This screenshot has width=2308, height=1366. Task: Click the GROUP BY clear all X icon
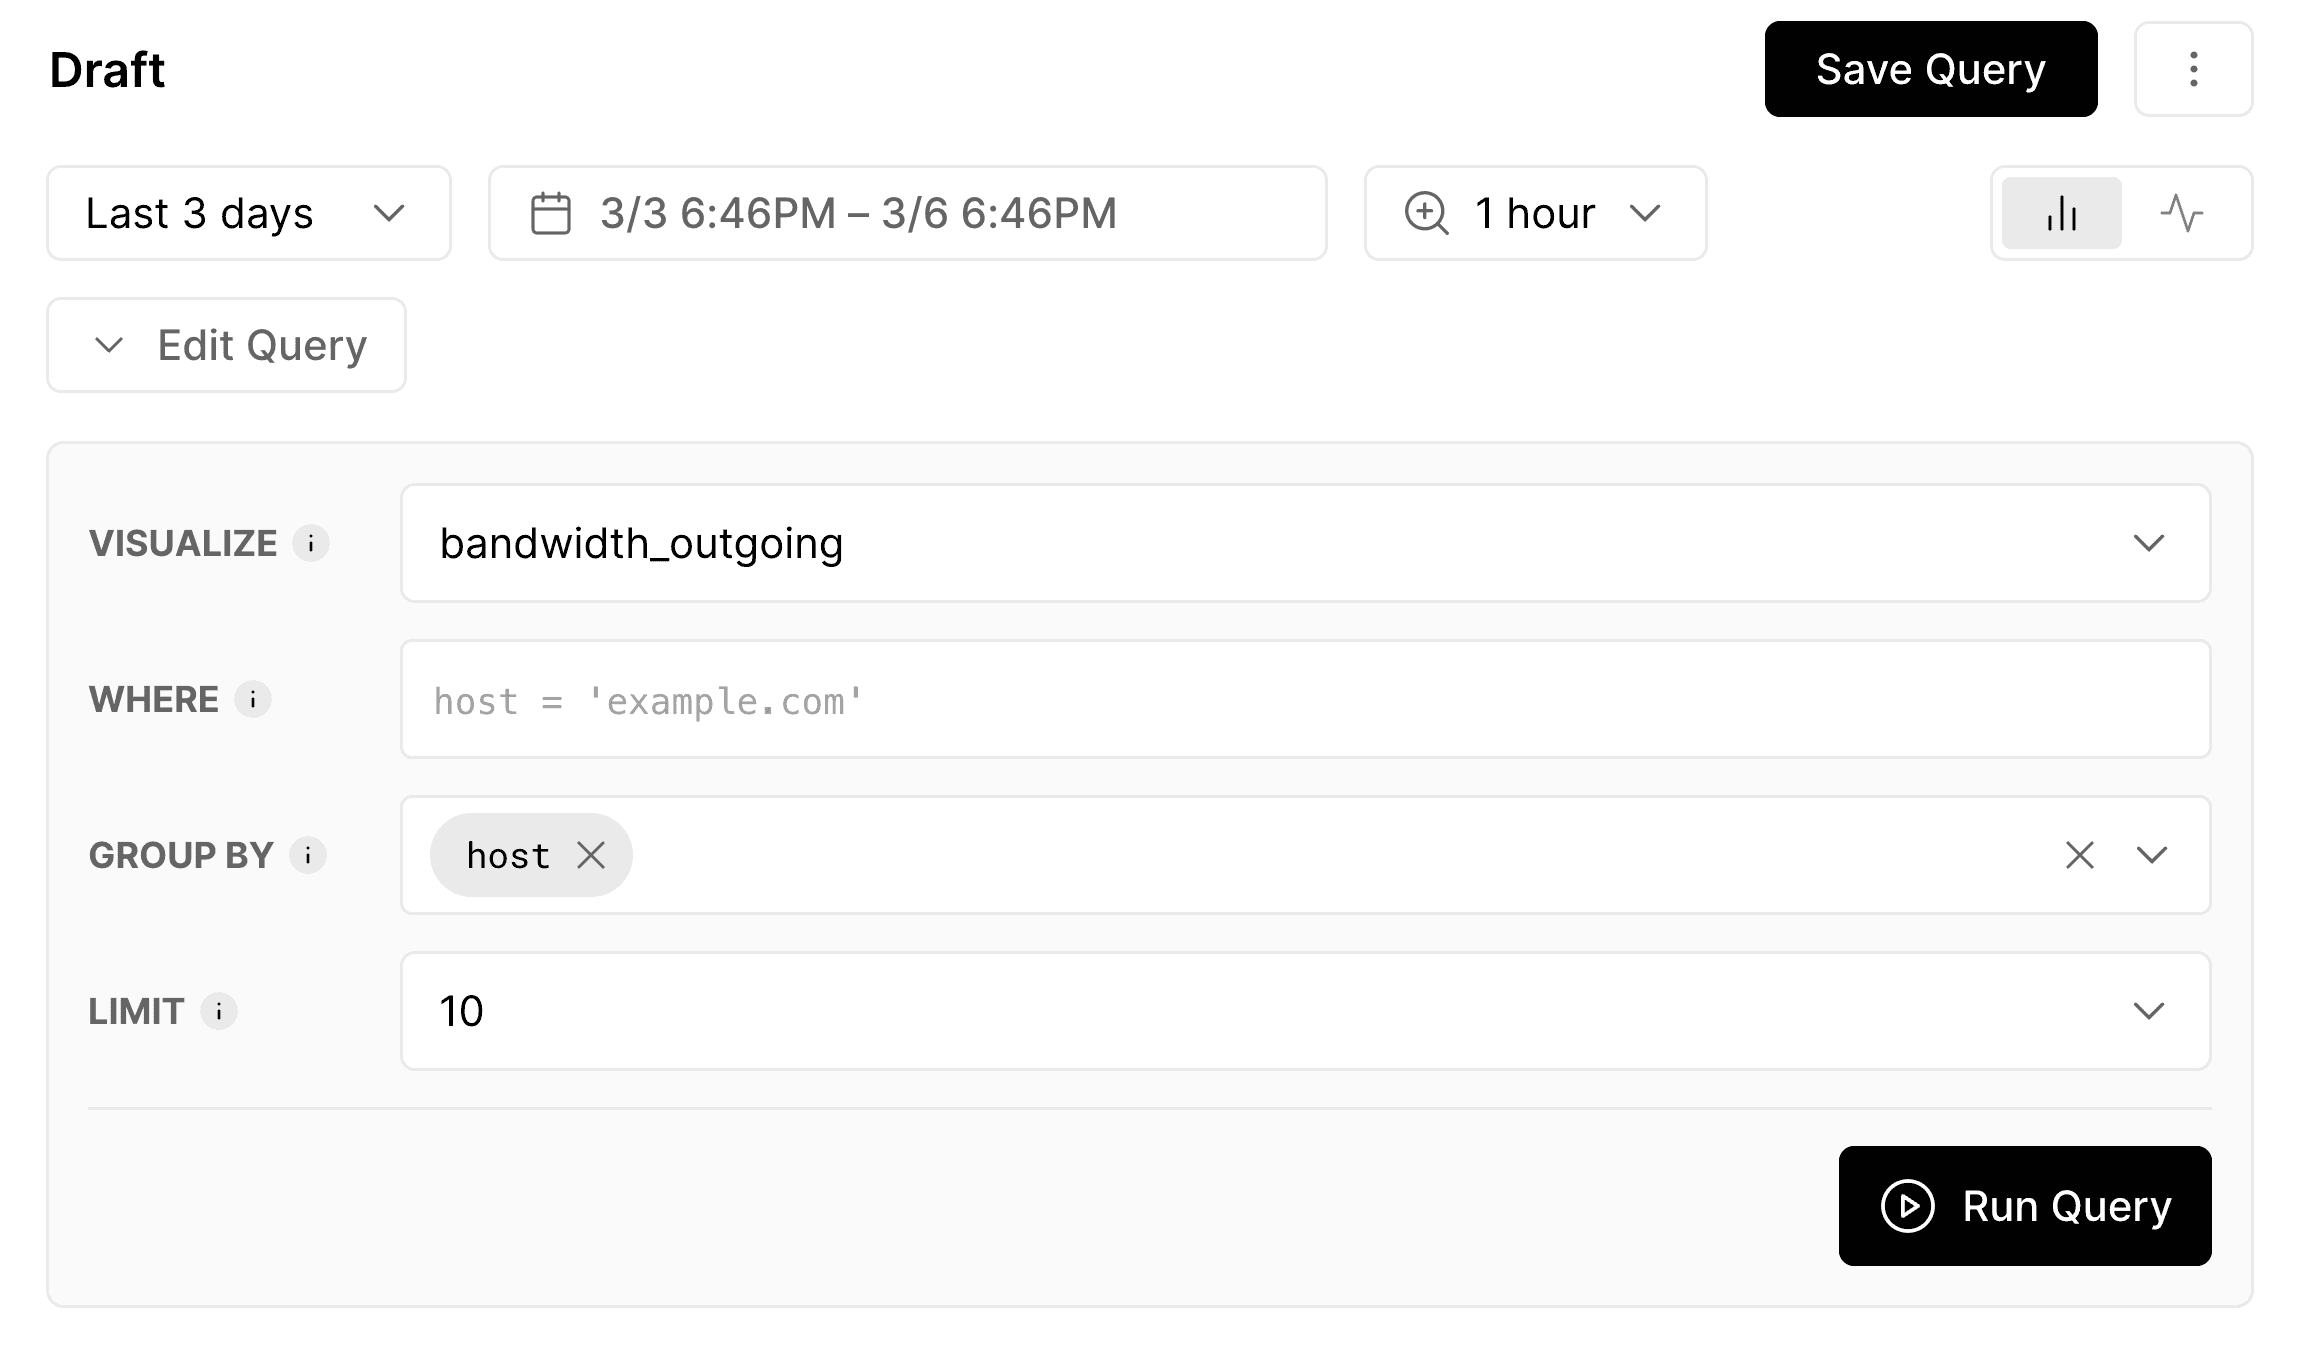tap(2080, 855)
